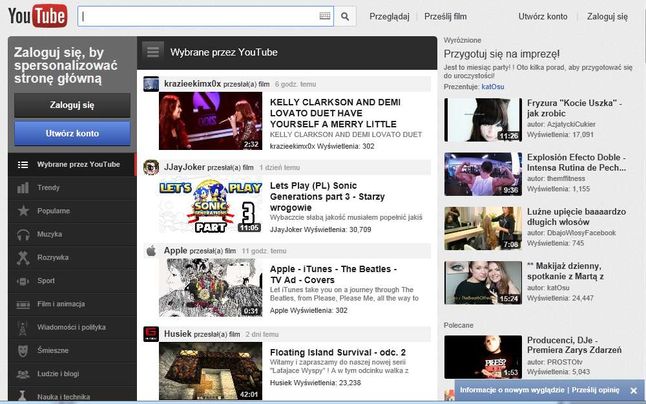Screen dimensions: 646x404
Task: Click JJayJoker channel avatar
Action: click(x=151, y=167)
